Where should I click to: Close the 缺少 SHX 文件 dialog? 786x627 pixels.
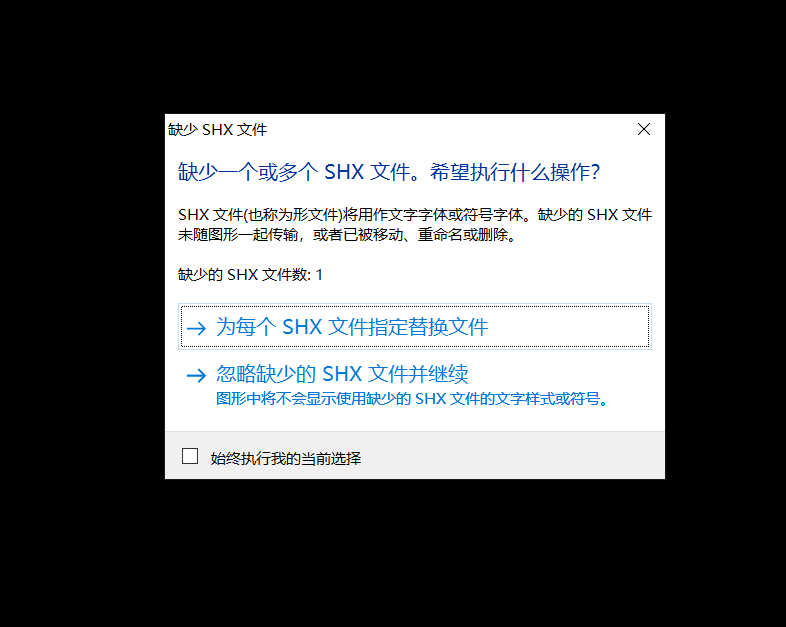(644, 129)
